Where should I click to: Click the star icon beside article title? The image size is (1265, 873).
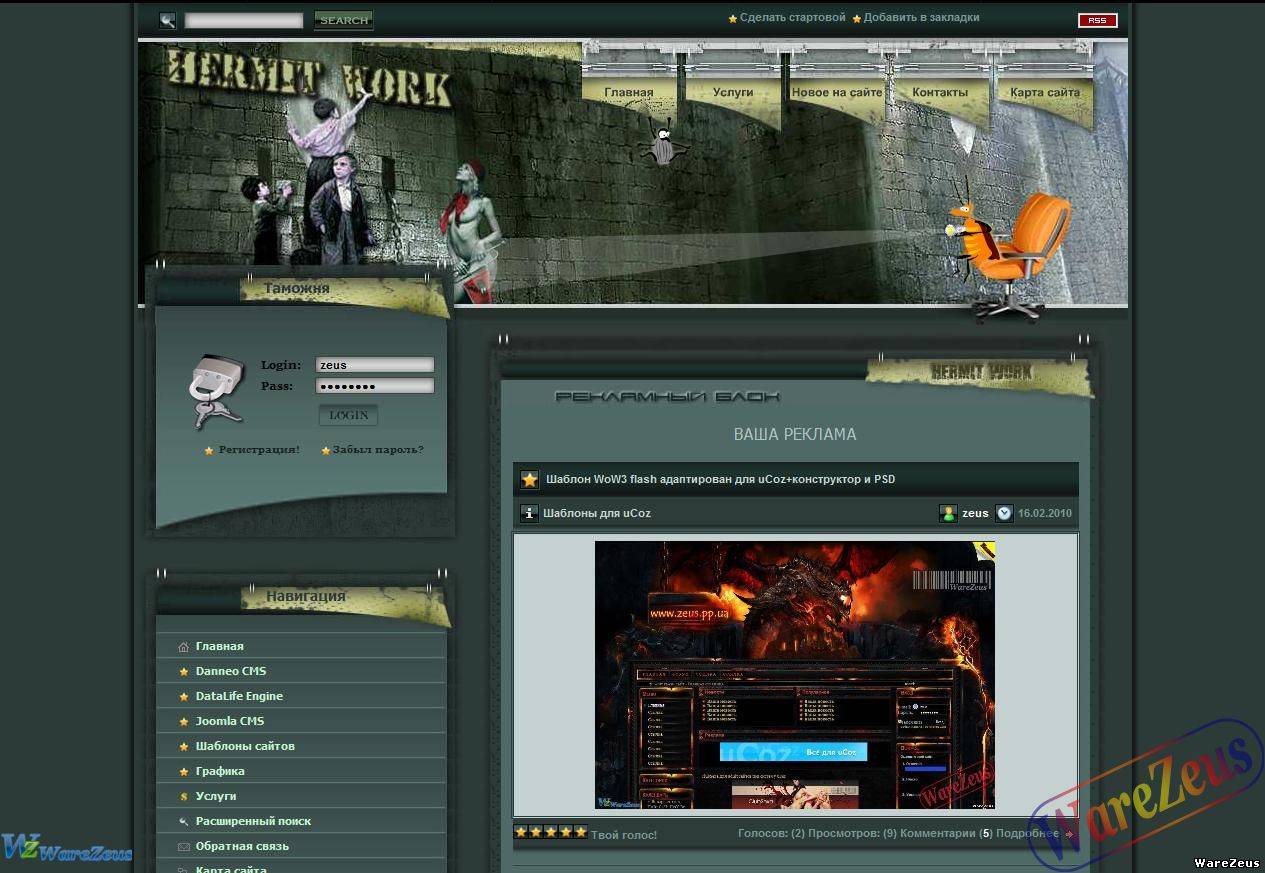click(x=530, y=480)
